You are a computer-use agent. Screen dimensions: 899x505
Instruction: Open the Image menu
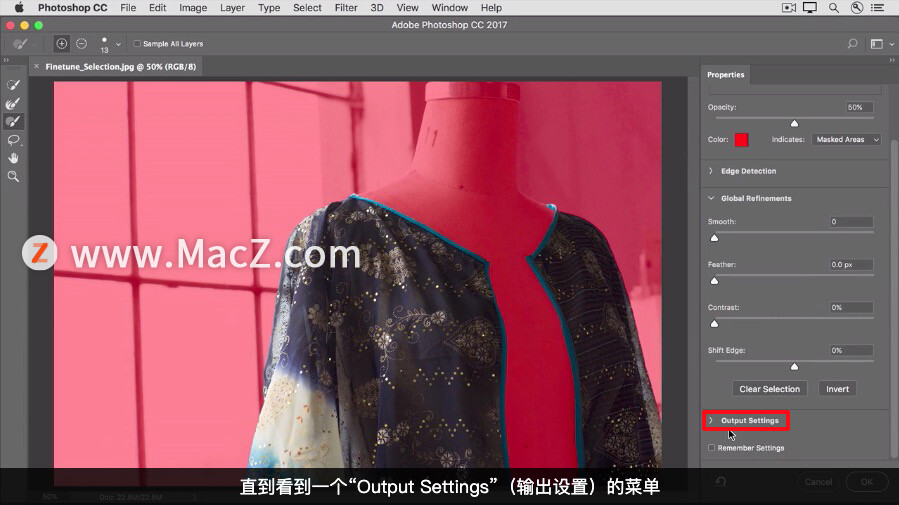point(193,7)
